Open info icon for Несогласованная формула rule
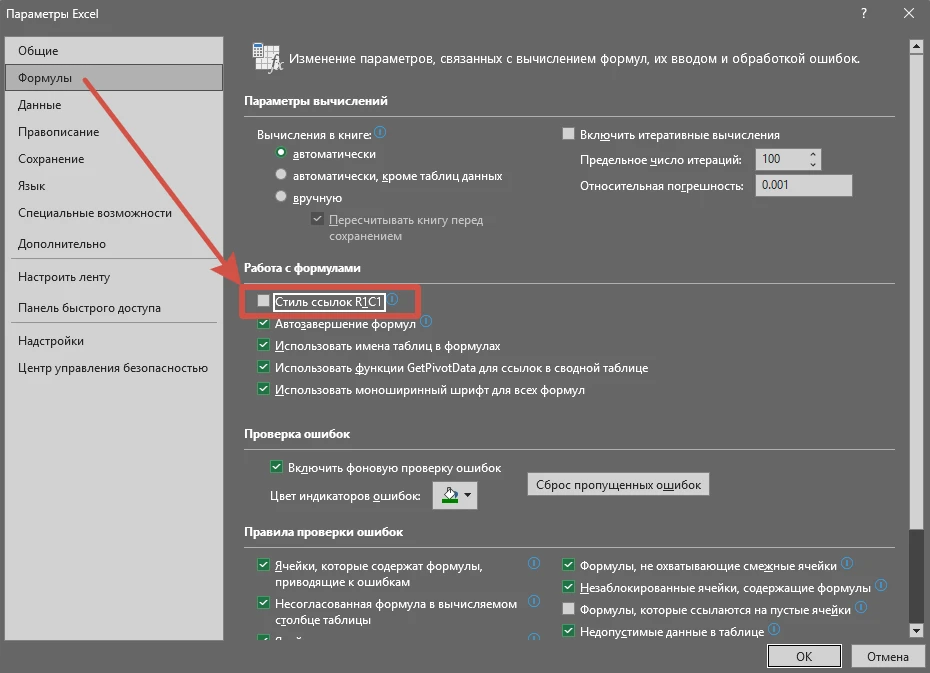 [x=534, y=601]
